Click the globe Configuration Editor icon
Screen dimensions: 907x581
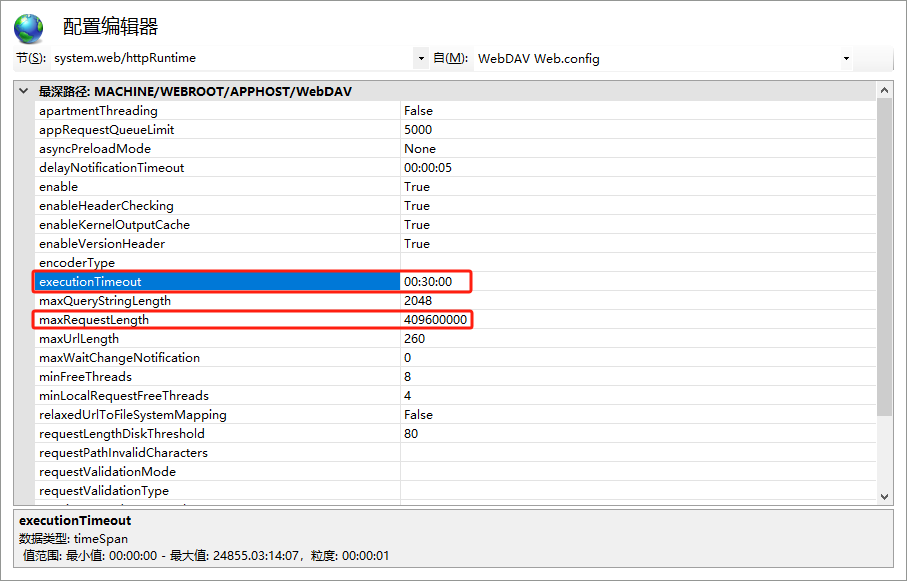coord(29,27)
